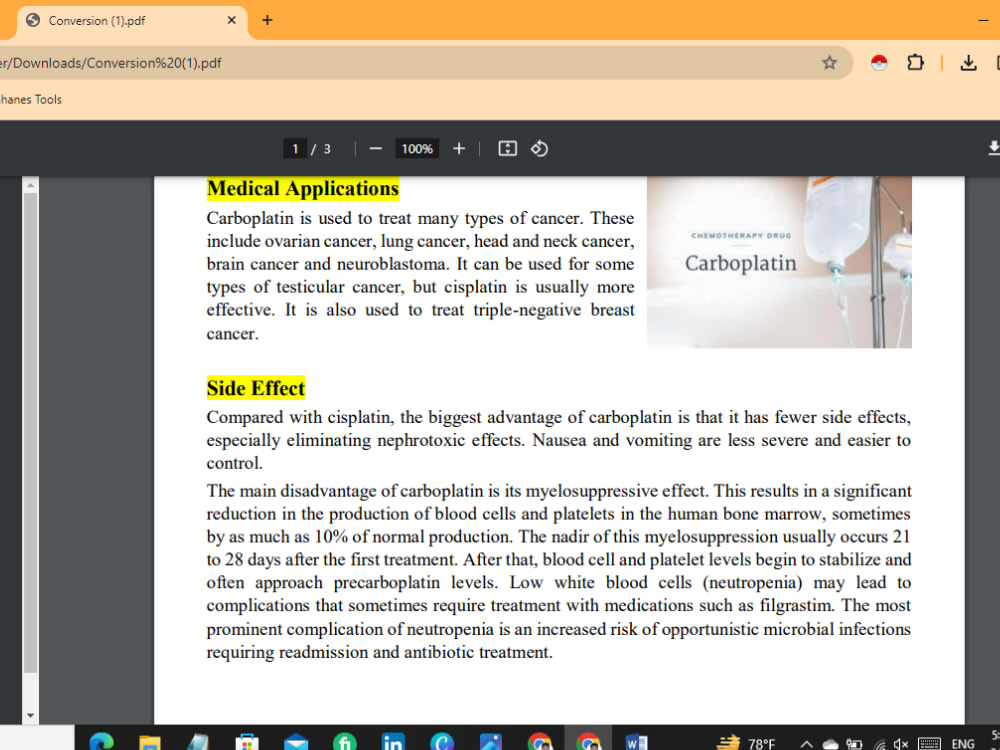Open a new browser tab

[x=267, y=20]
